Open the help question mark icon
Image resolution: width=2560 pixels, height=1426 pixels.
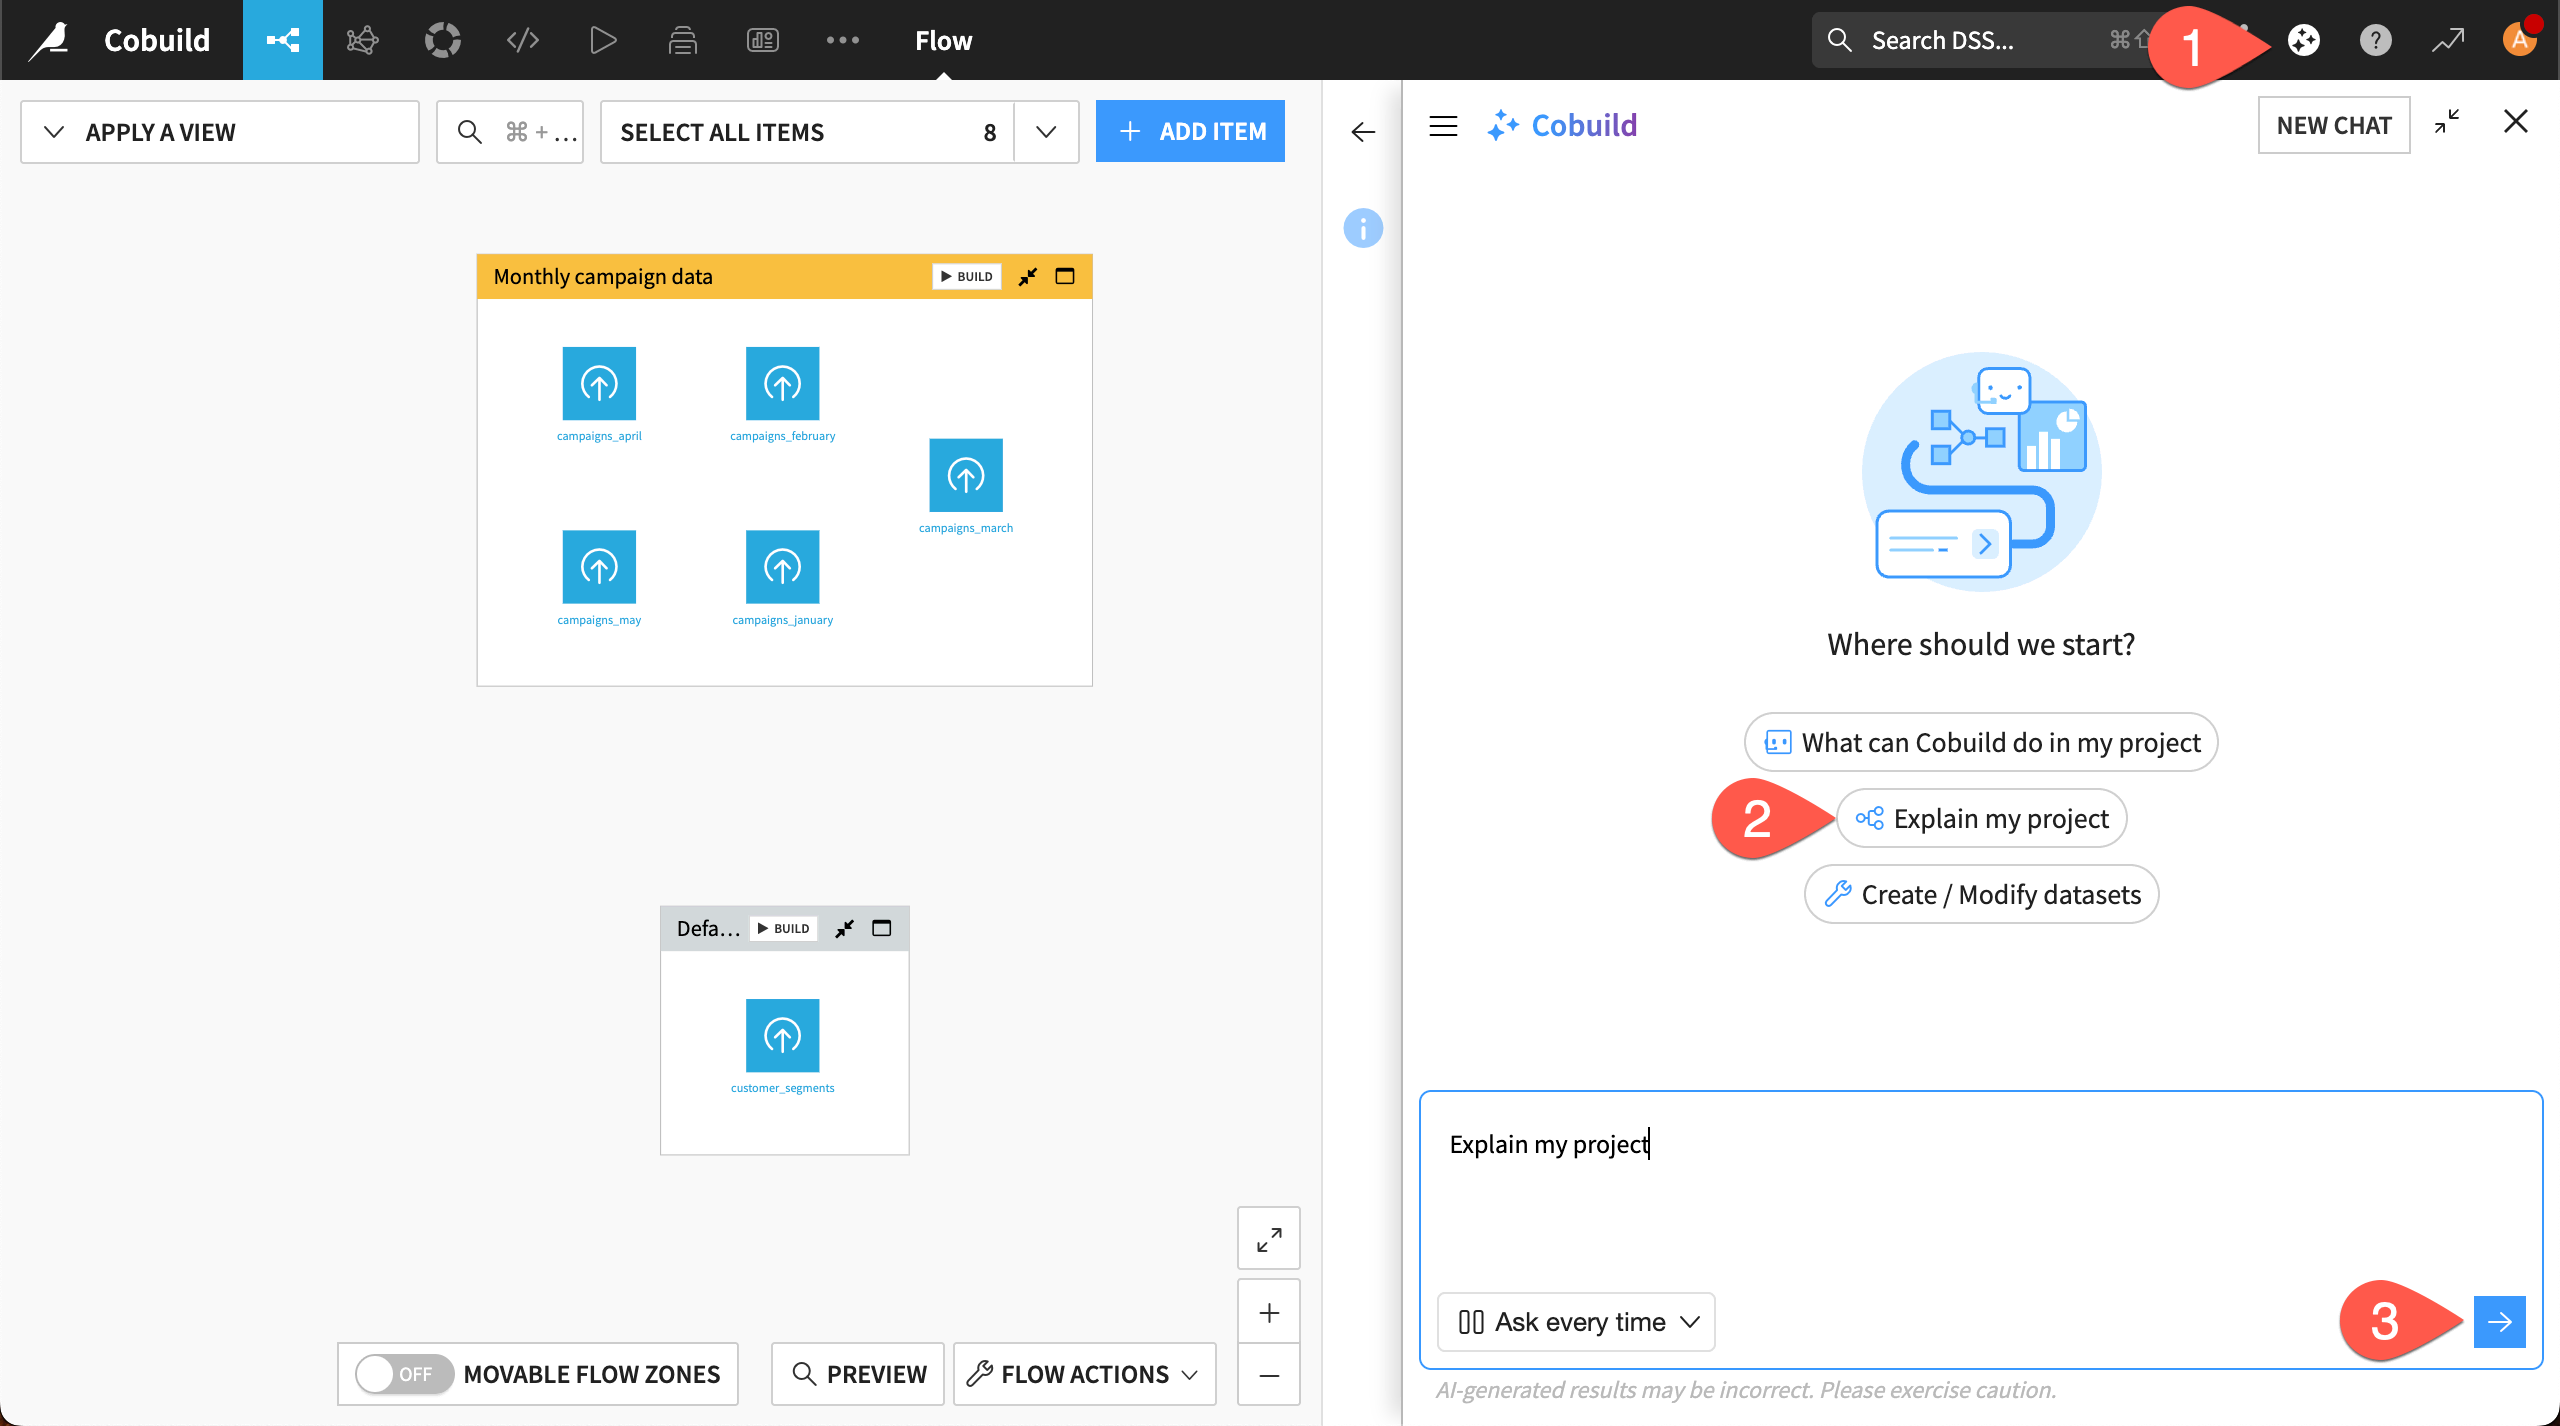2376,40
